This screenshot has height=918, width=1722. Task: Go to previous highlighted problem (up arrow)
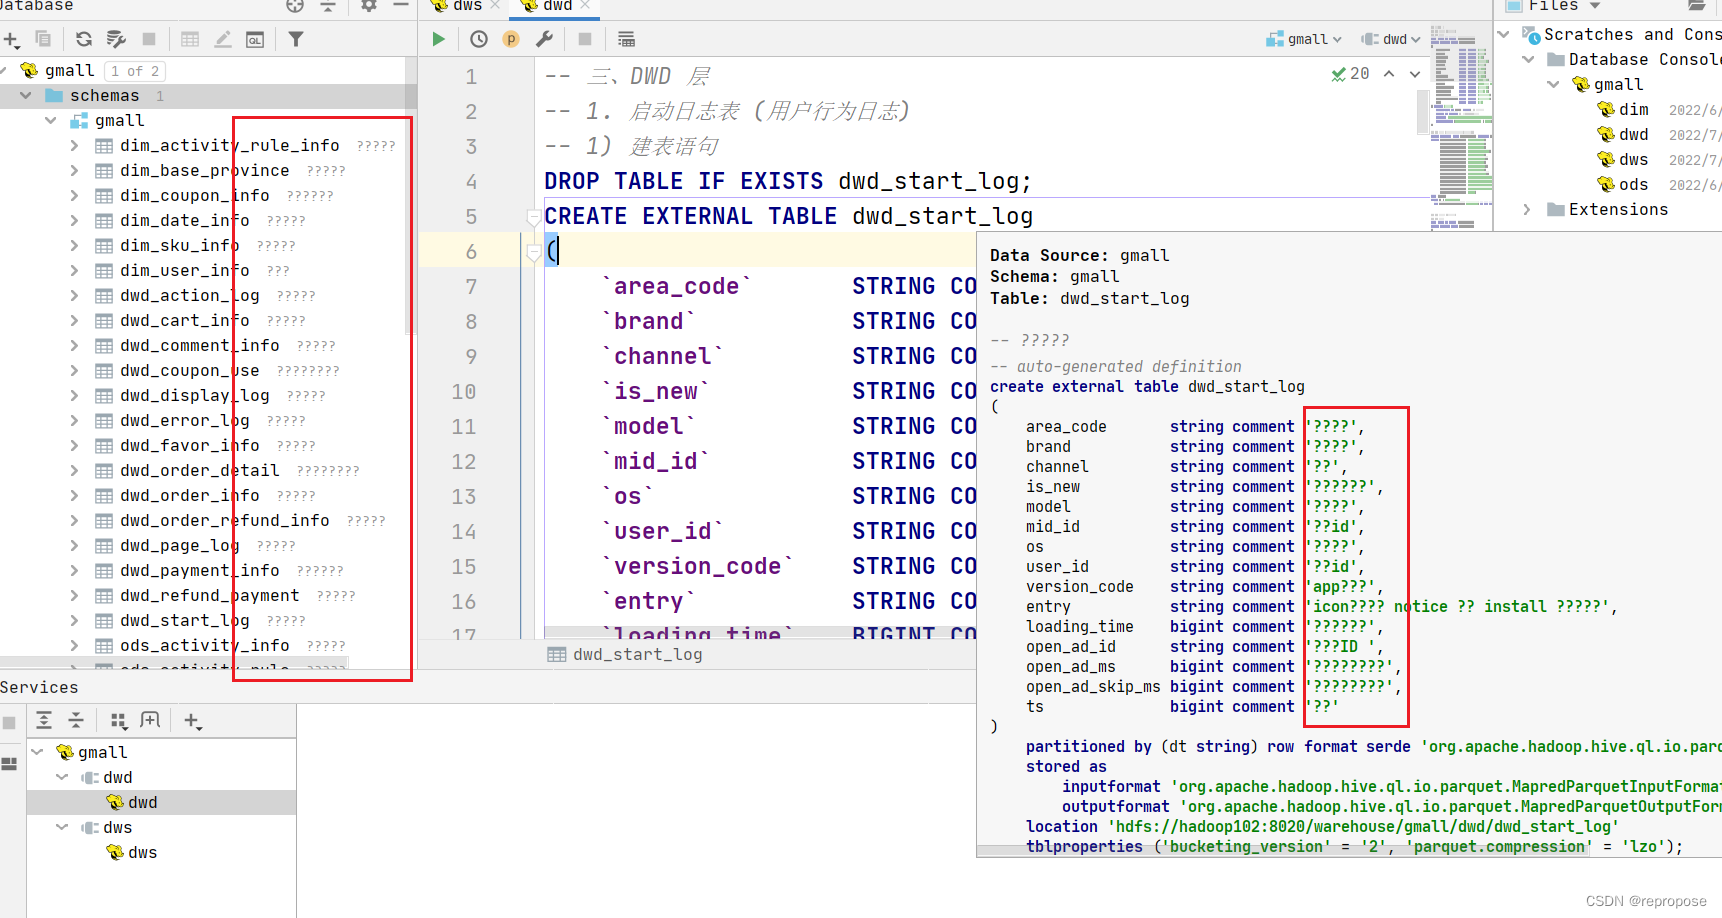click(x=1389, y=74)
